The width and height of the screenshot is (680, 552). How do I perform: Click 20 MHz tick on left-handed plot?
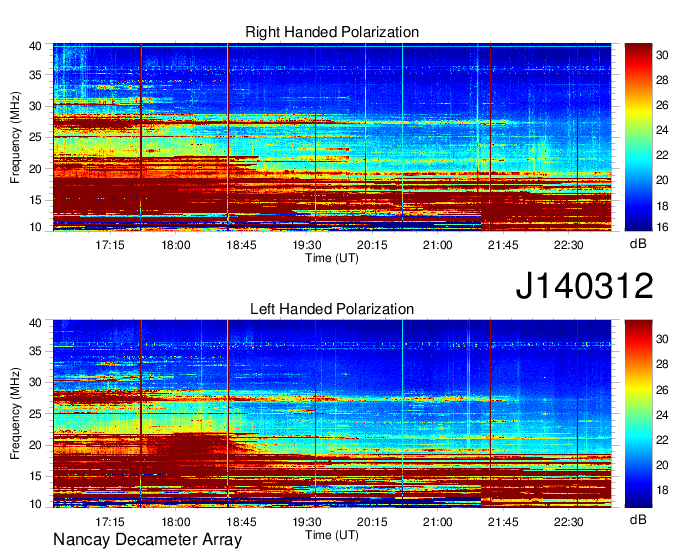35,445
